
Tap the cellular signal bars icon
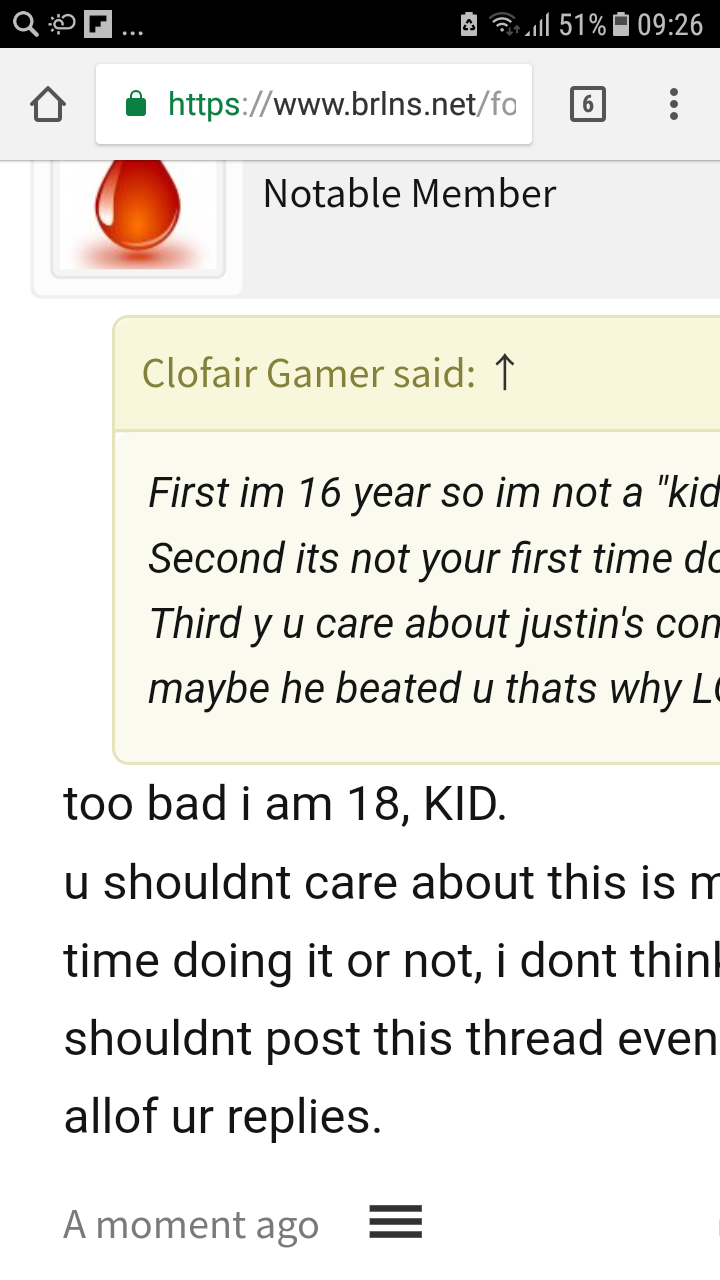pyautogui.click(x=540, y=25)
